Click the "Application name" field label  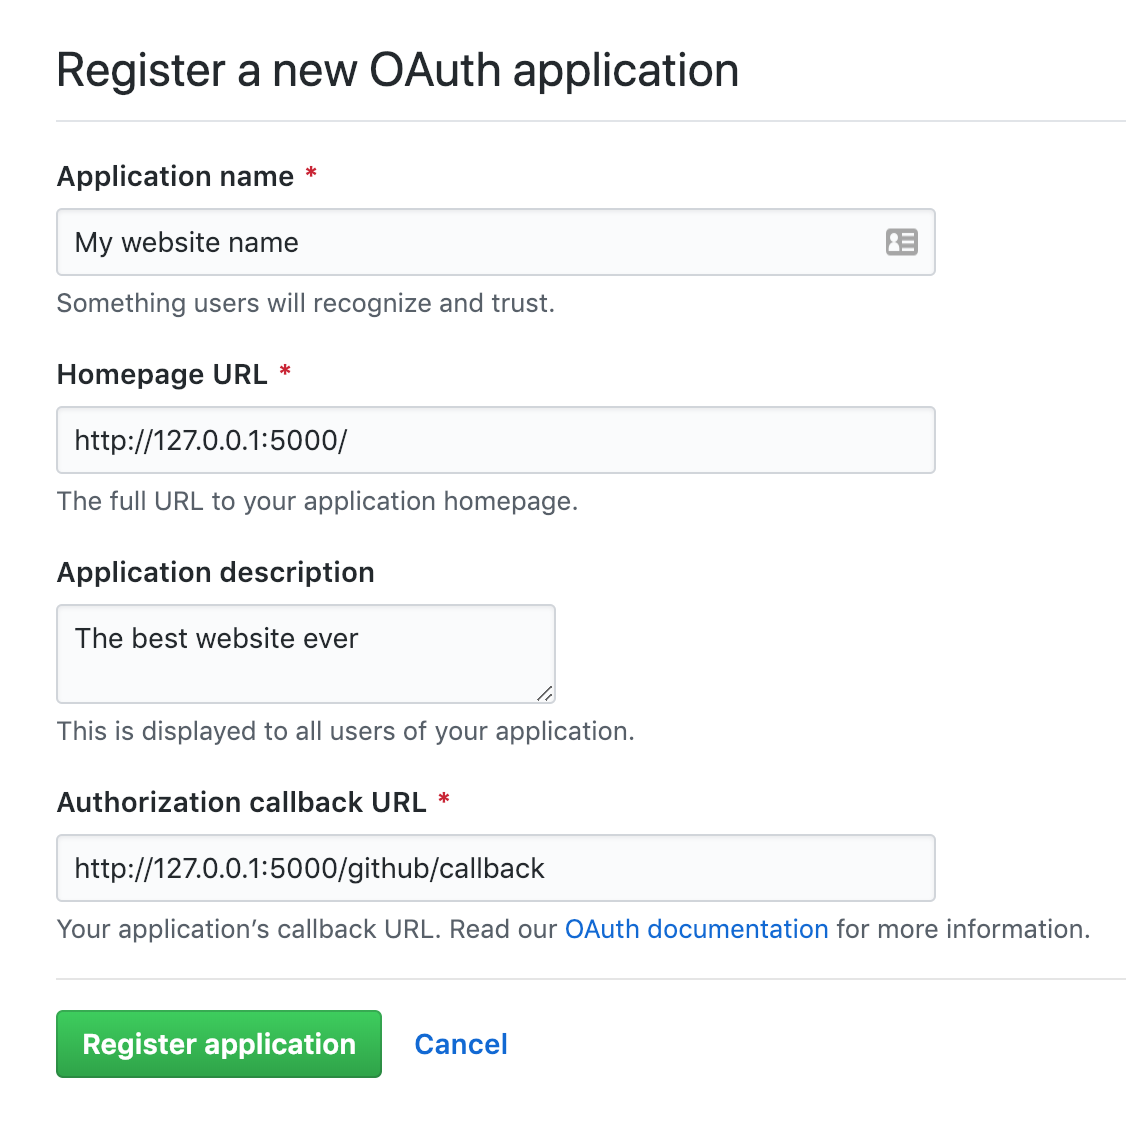(x=176, y=177)
